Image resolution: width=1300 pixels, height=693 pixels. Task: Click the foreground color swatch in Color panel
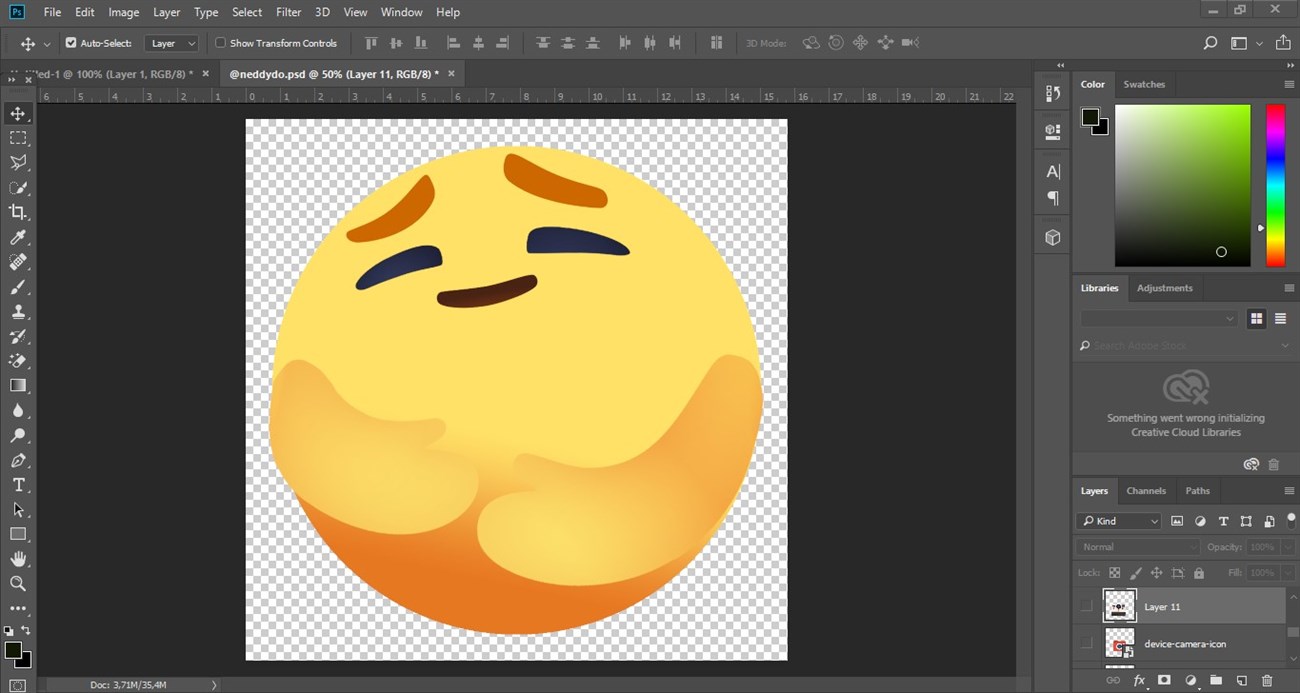1090,118
